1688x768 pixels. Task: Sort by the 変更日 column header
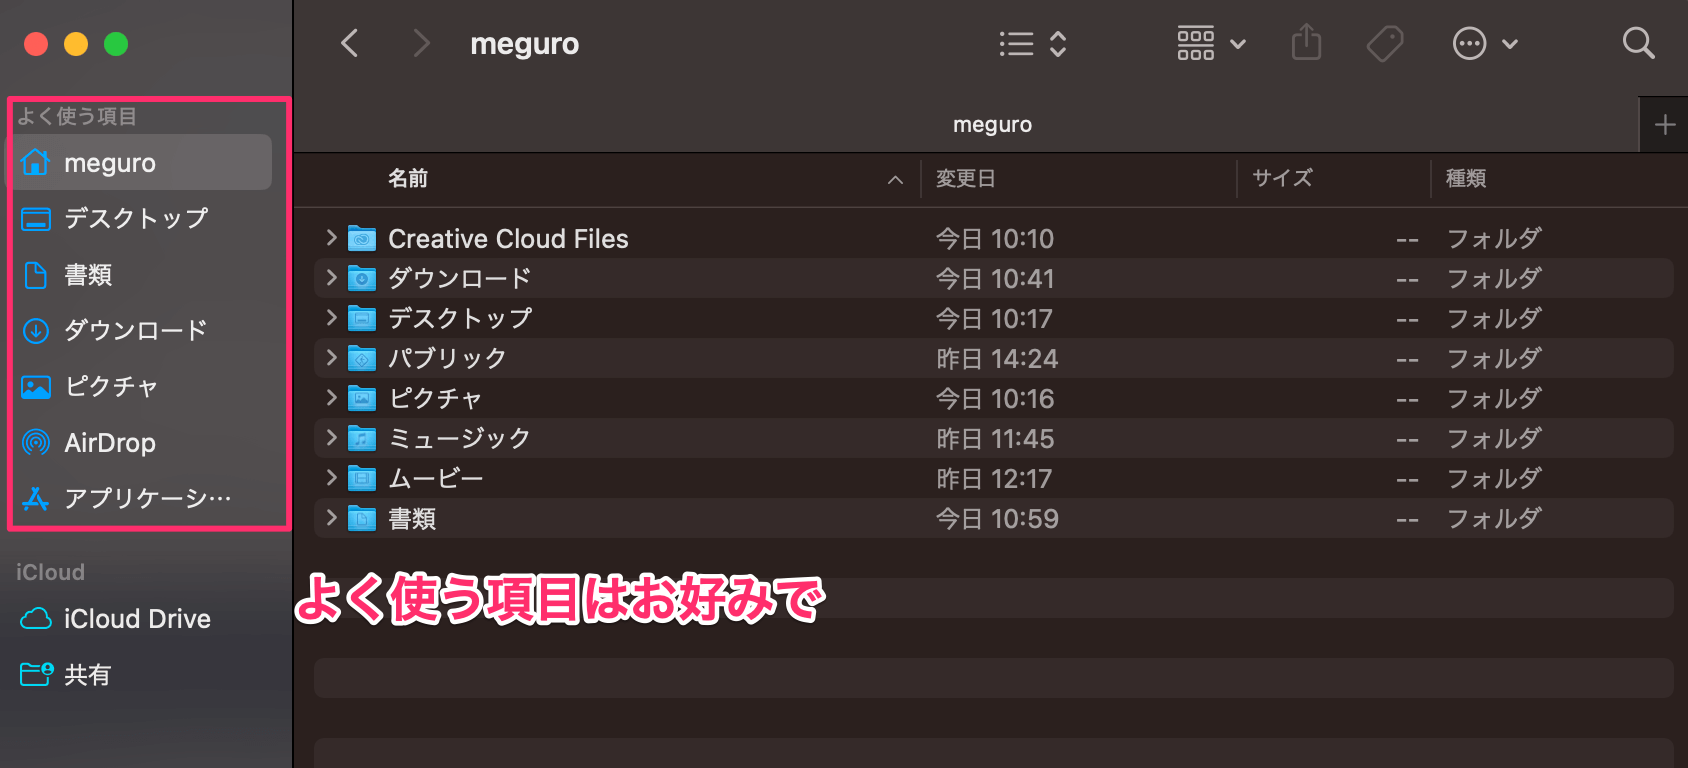coord(965,179)
